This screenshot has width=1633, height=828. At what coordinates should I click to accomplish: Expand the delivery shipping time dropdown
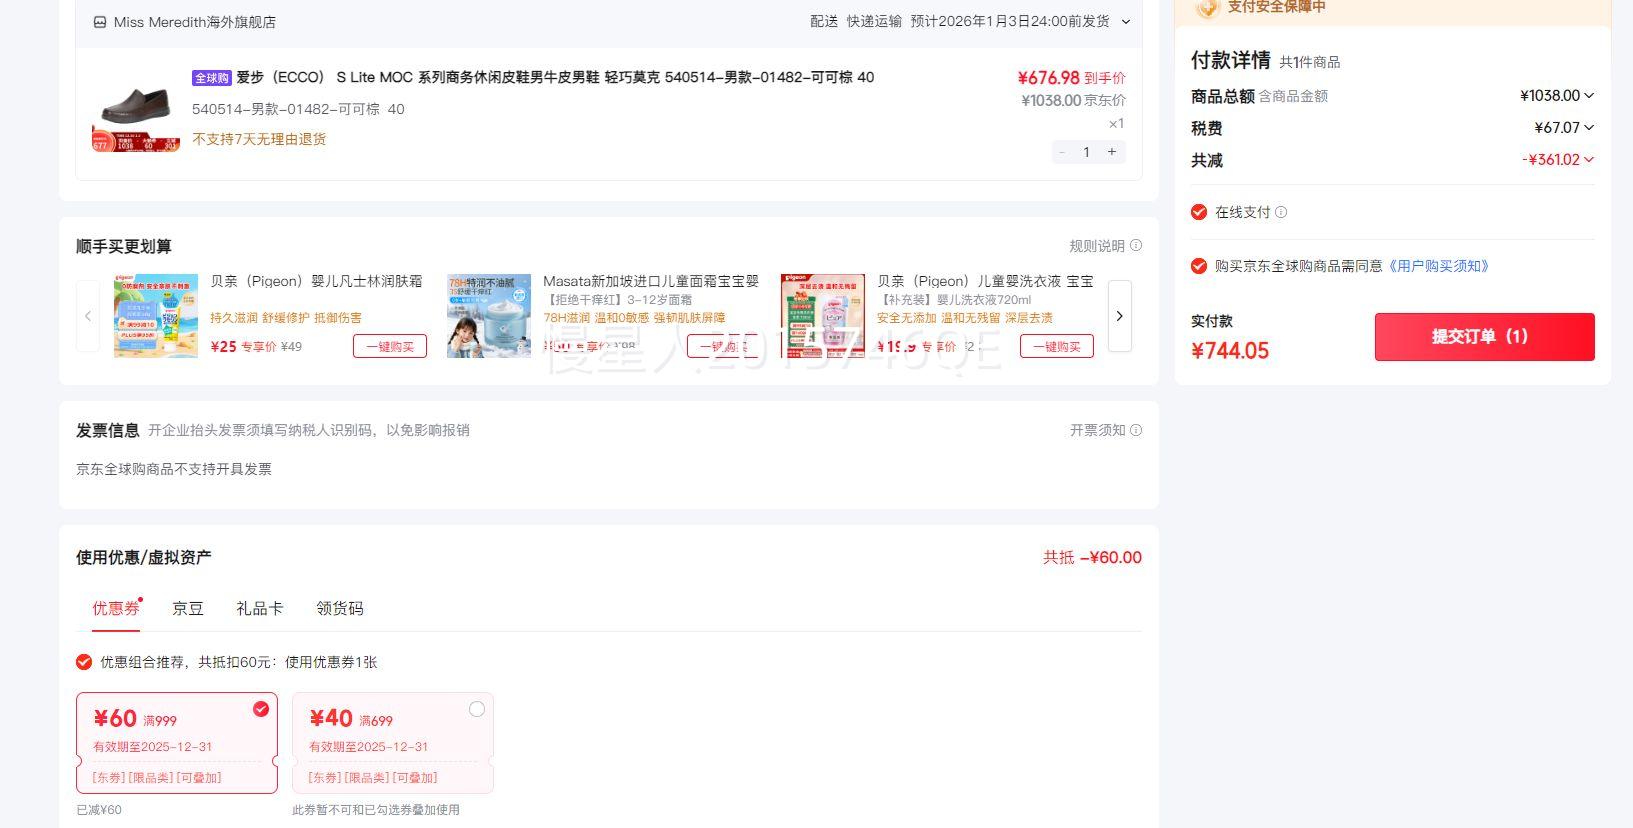tap(1126, 22)
